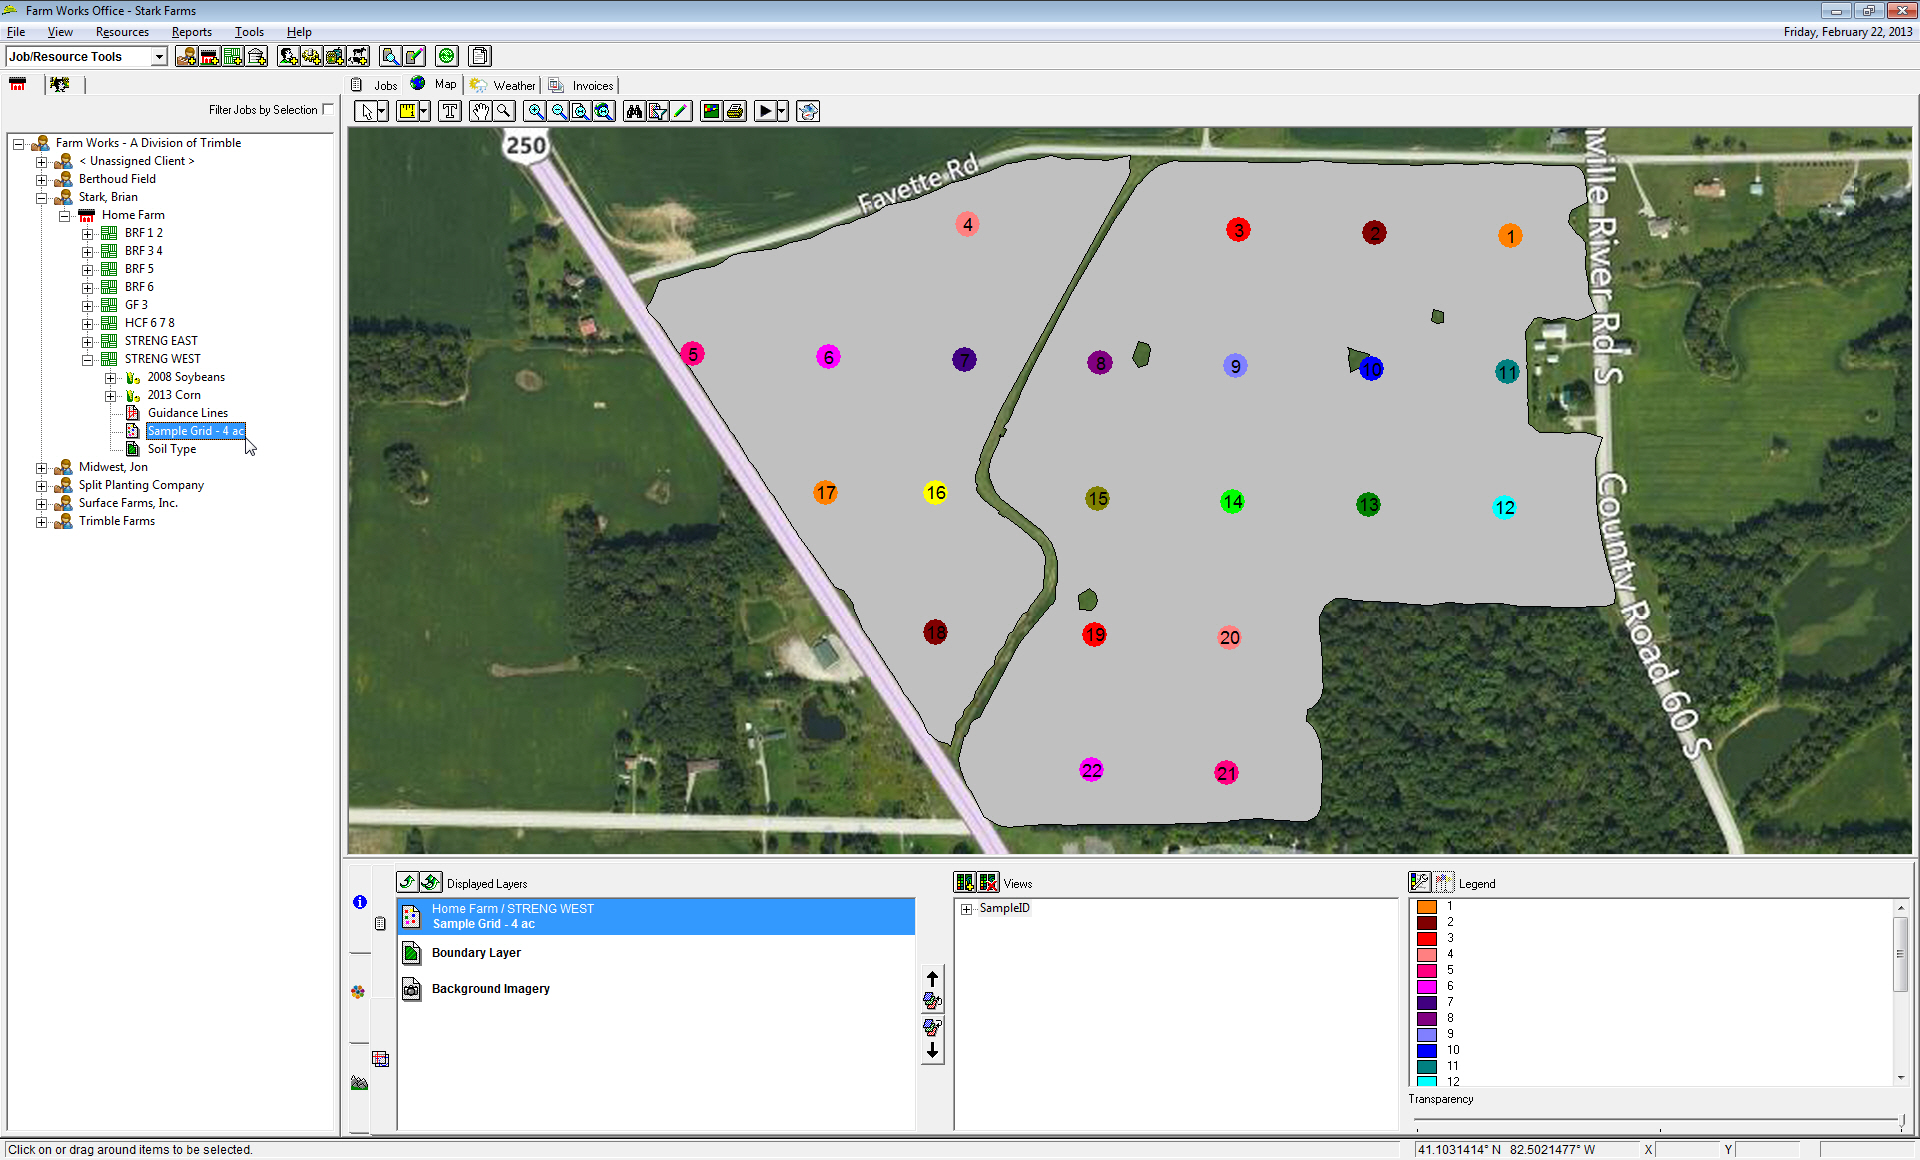Expand the Berthoud Field client node

click(x=41, y=180)
